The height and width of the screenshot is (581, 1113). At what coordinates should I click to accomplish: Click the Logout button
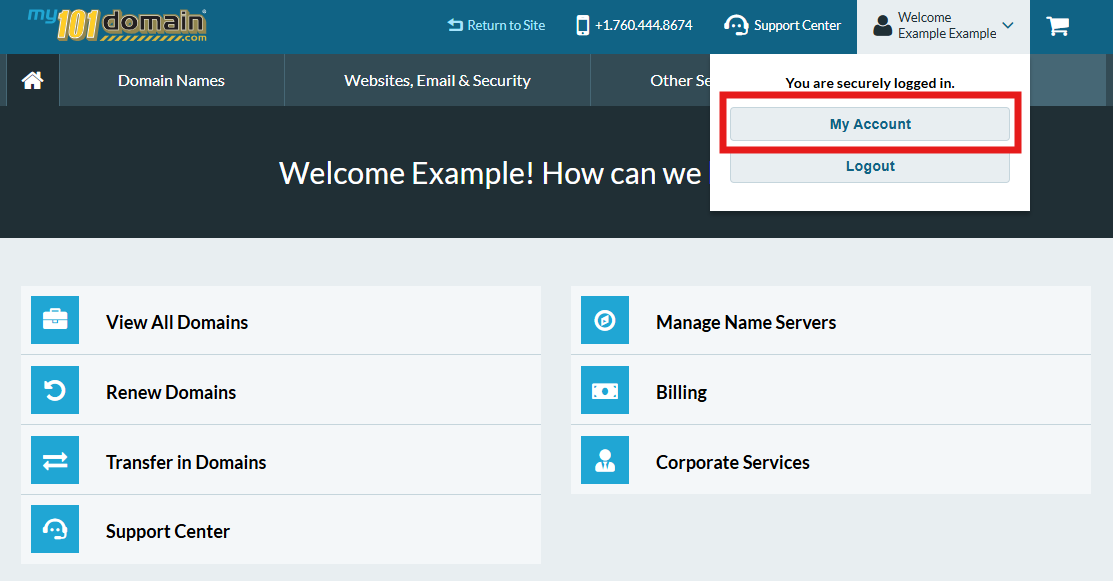pyautogui.click(x=869, y=165)
